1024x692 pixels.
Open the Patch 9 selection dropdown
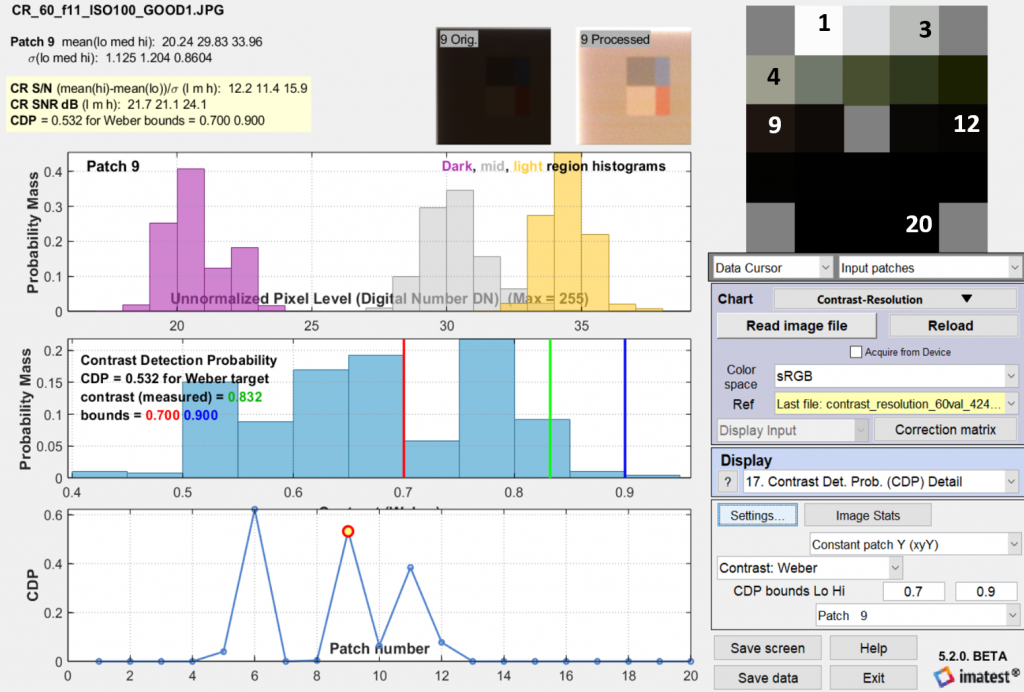pyautogui.click(x=917, y=615)
